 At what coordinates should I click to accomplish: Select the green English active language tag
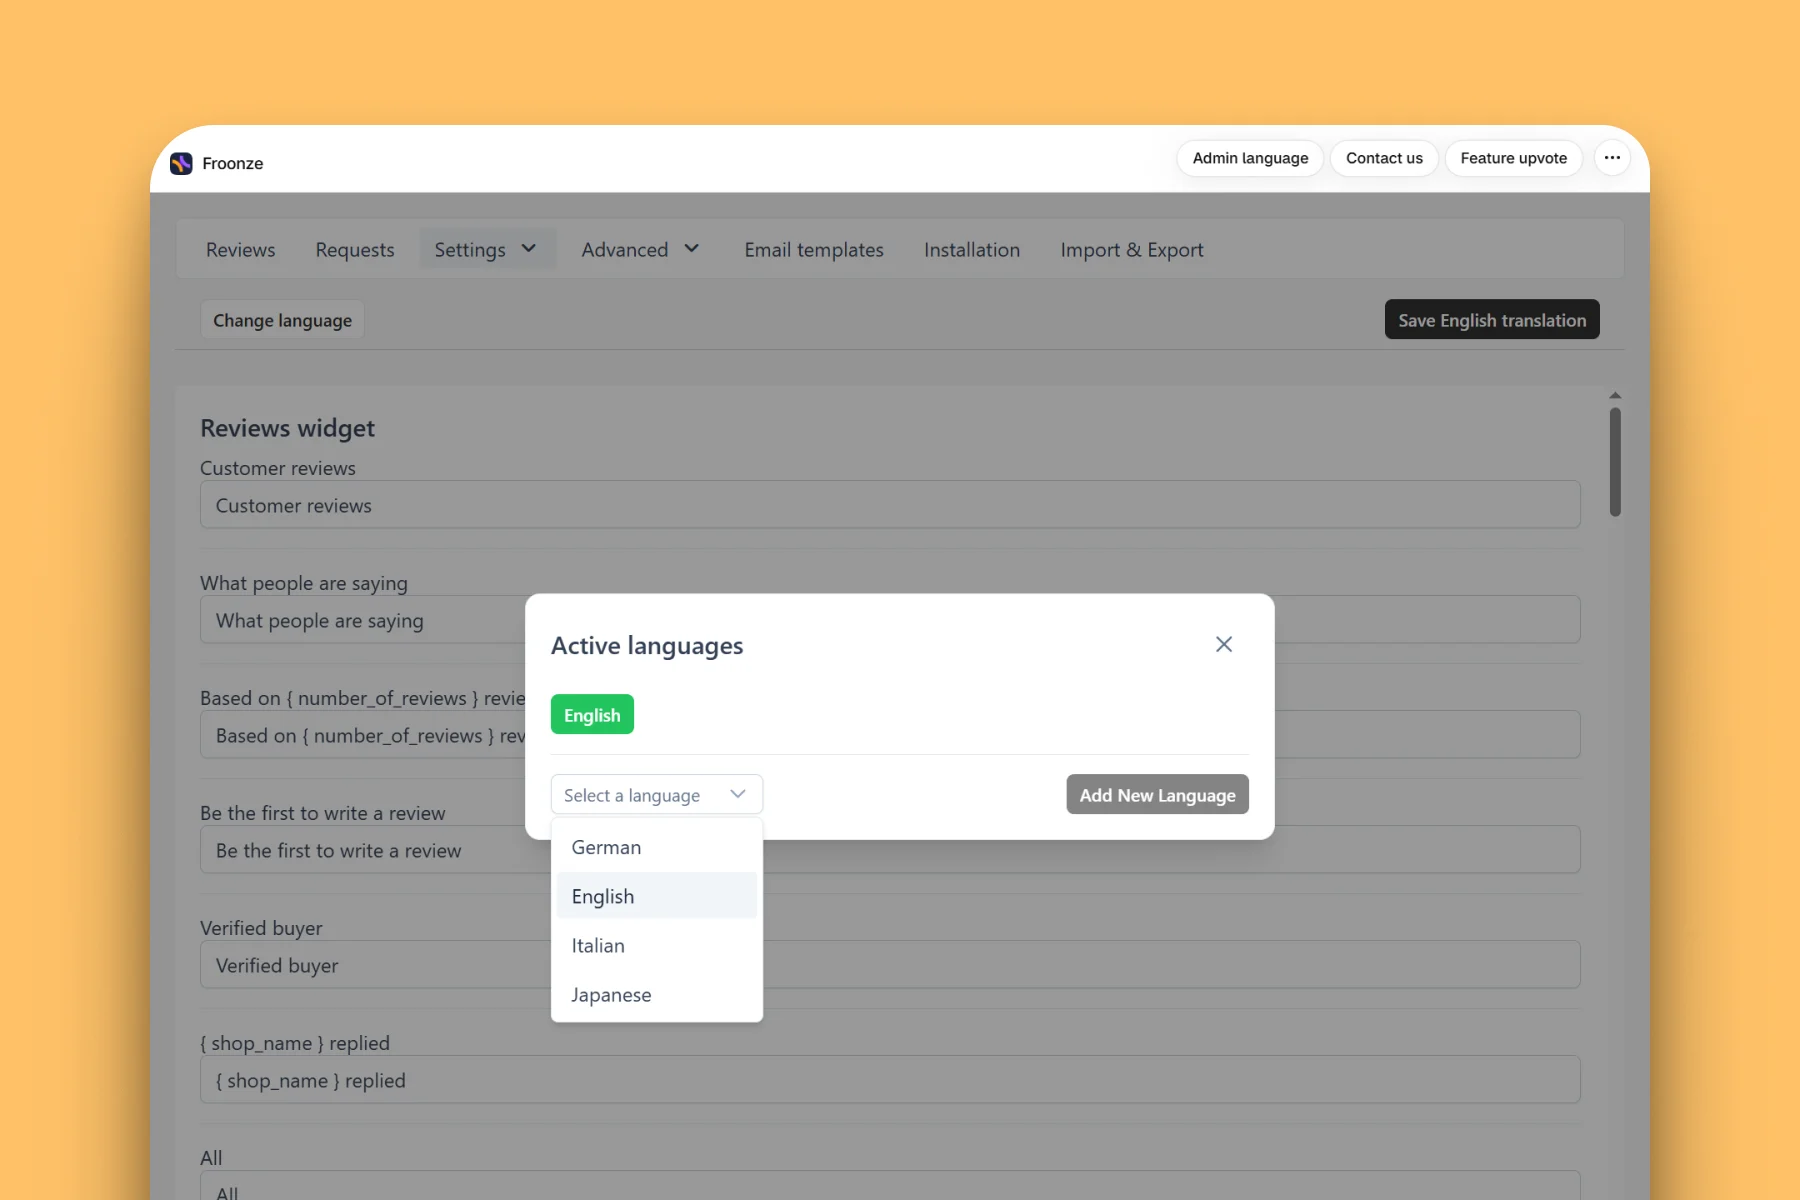pyautogui.click(x=592, y=715)
